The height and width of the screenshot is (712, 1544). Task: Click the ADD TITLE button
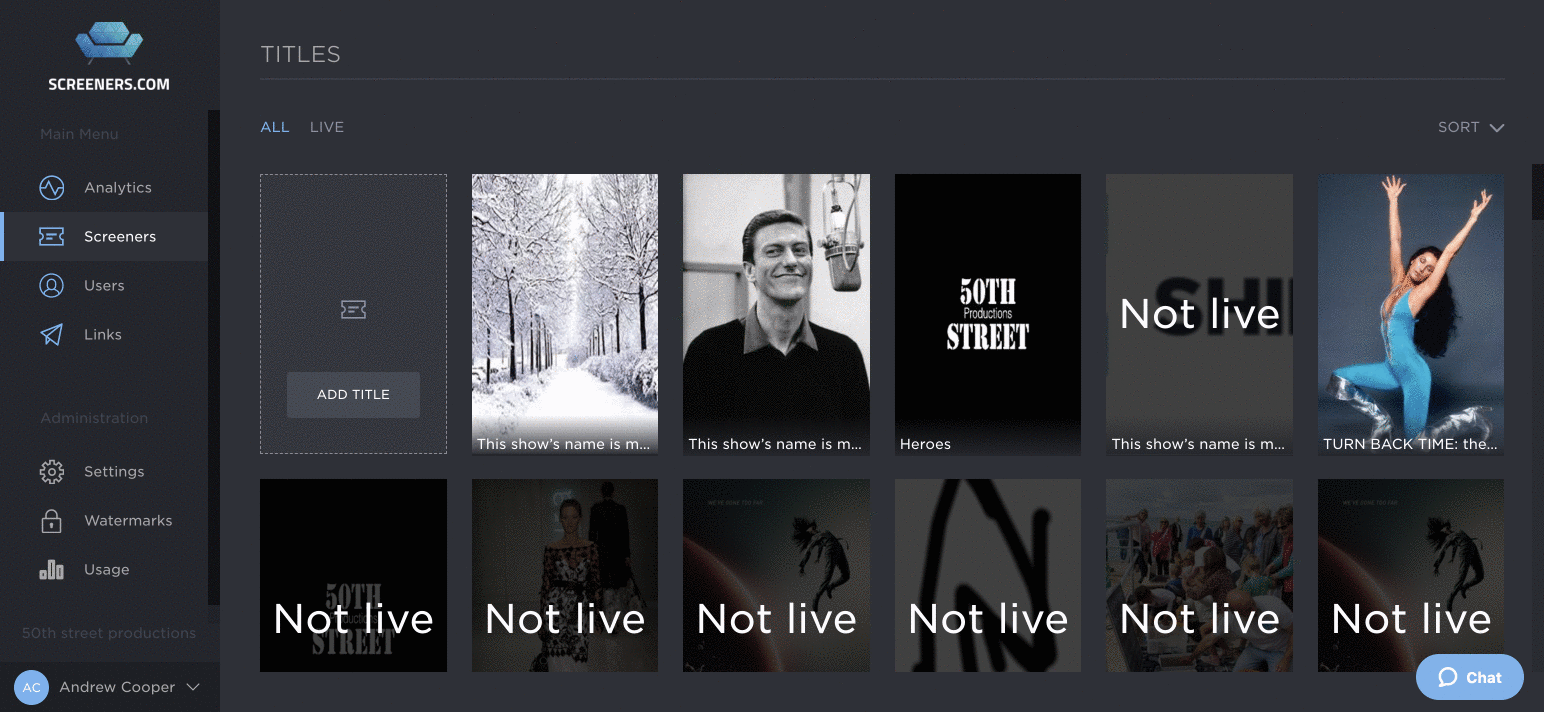tap(353, 395)
